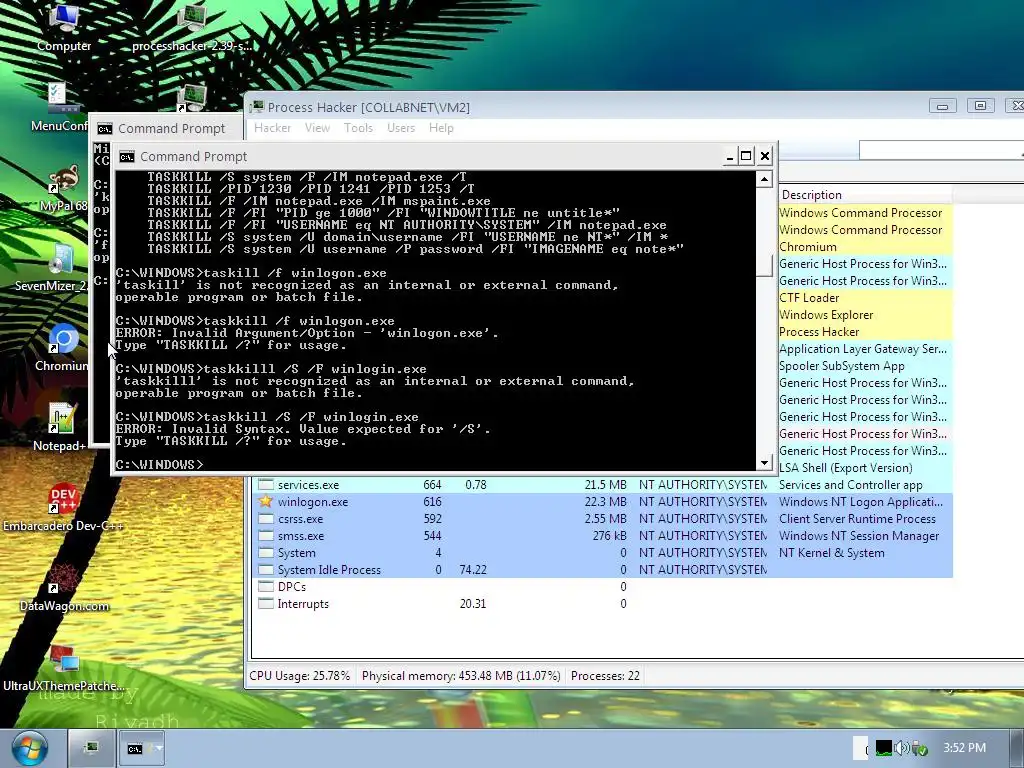Open the Users menu in Process Hacker

point(401,128)
